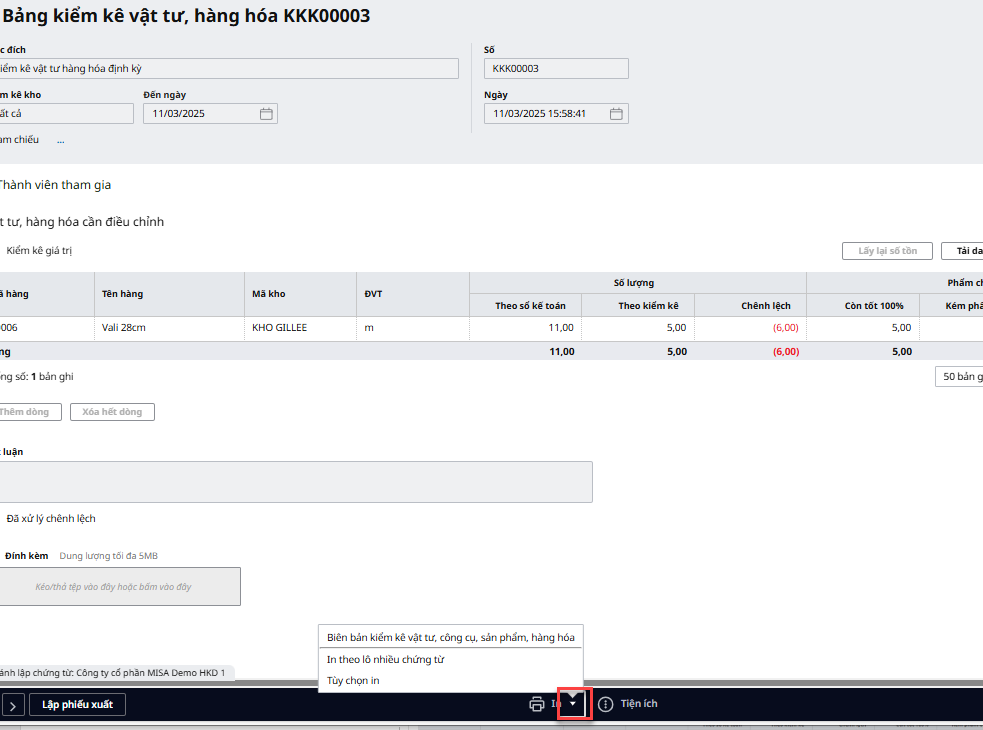Viewport: 983px width, 730px height.
Task: Click the reference ellipsis link
Action: 60,140
